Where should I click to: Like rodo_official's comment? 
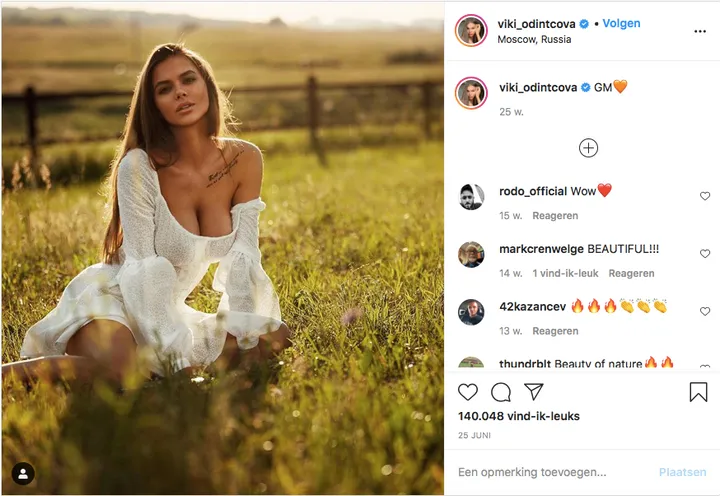coord(704,196)
